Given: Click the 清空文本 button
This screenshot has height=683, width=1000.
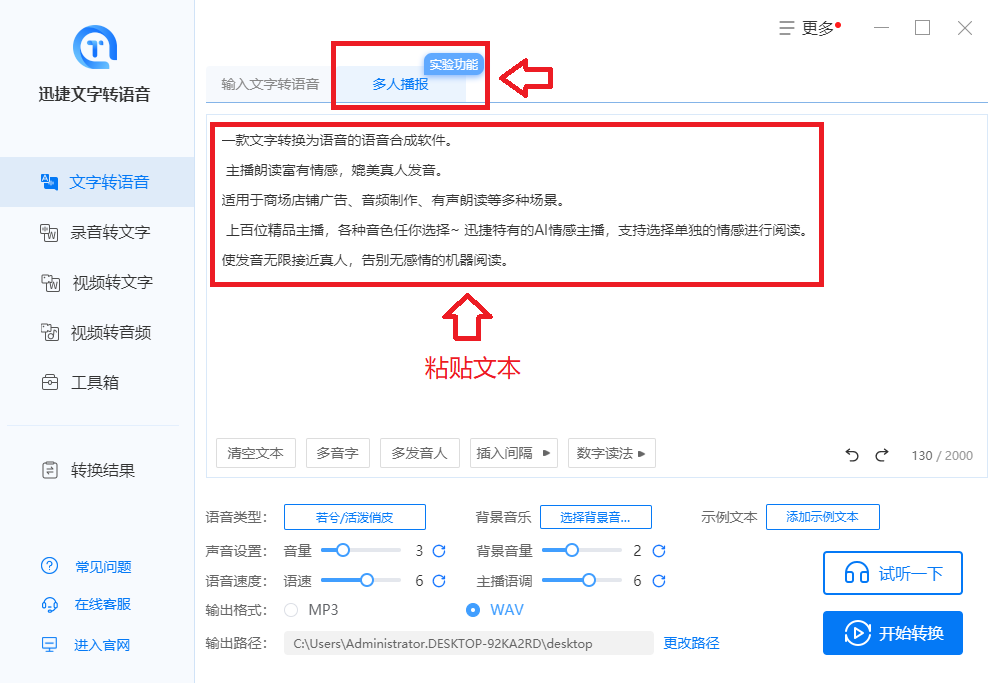Looking at the screenshot, I should 256,453.
